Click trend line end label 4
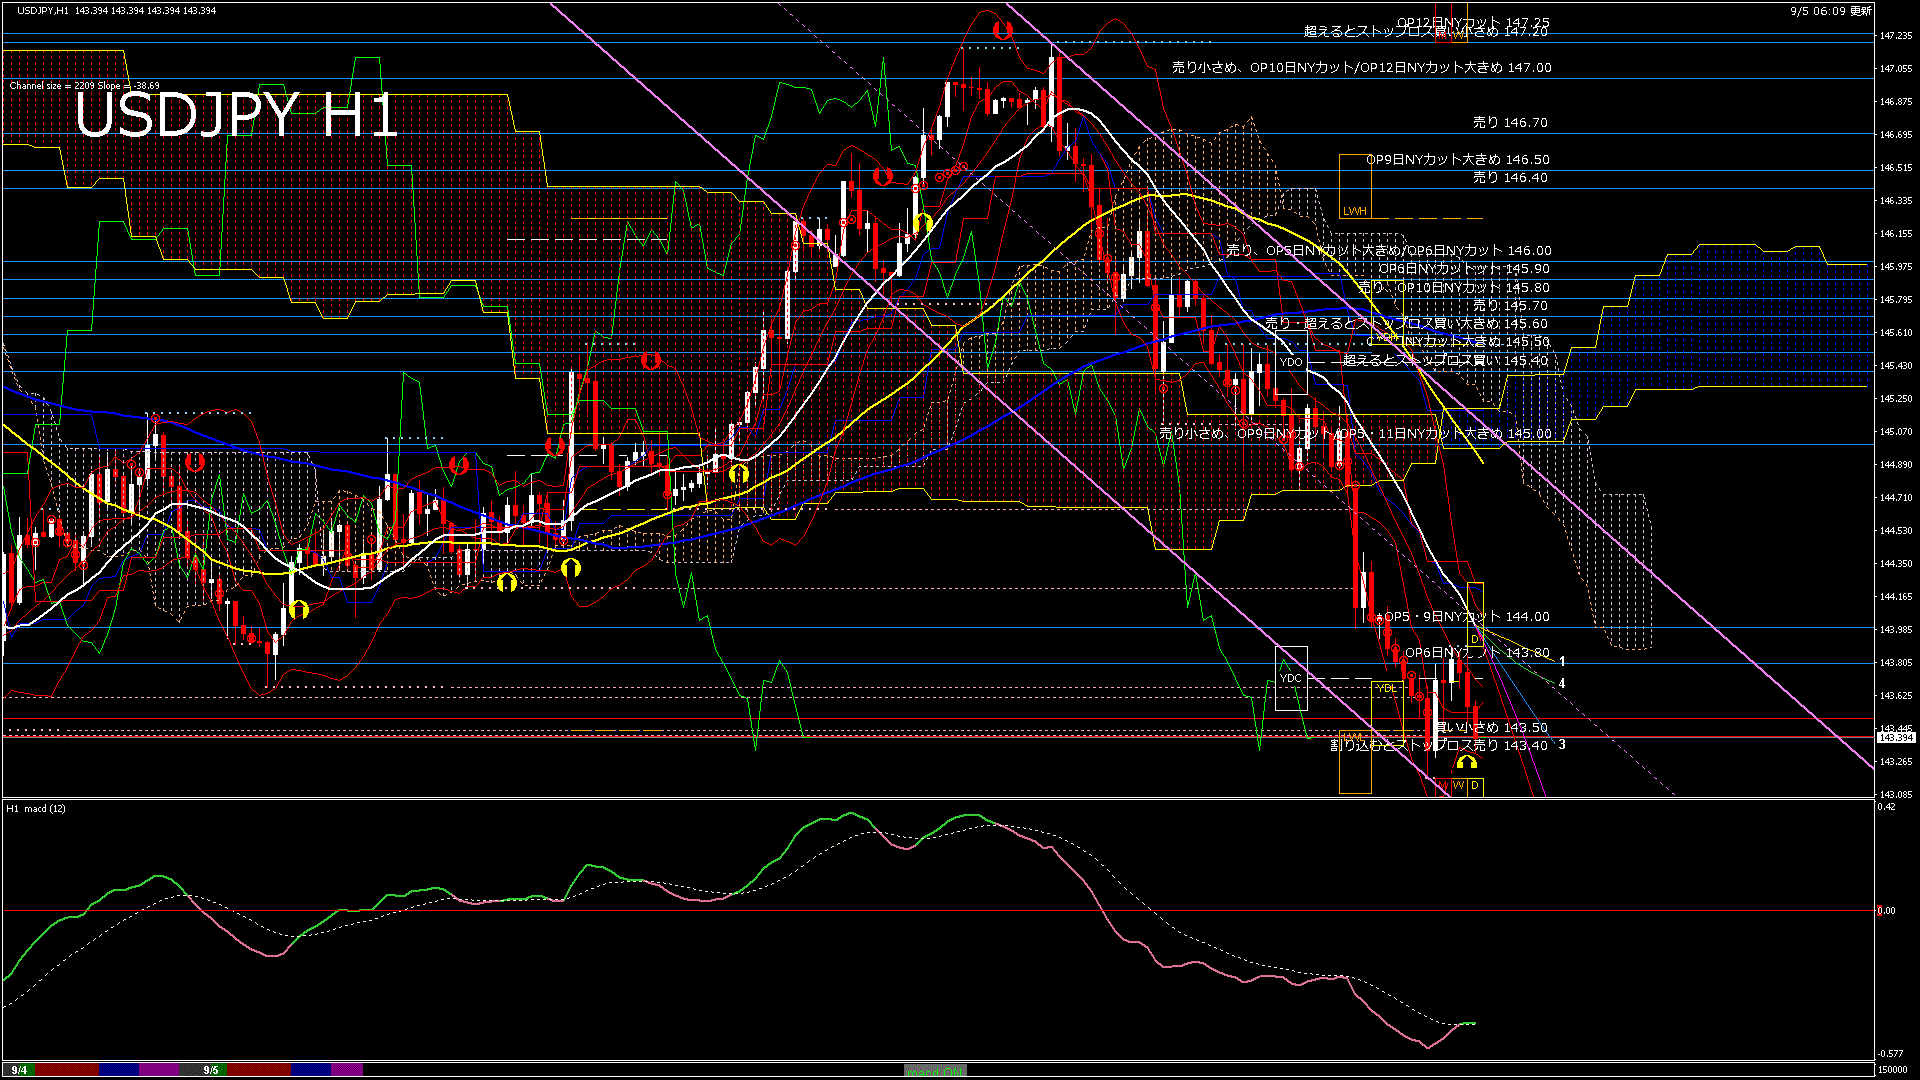This screenshot has height=1080, width=1920. [x=1562, y=684]
